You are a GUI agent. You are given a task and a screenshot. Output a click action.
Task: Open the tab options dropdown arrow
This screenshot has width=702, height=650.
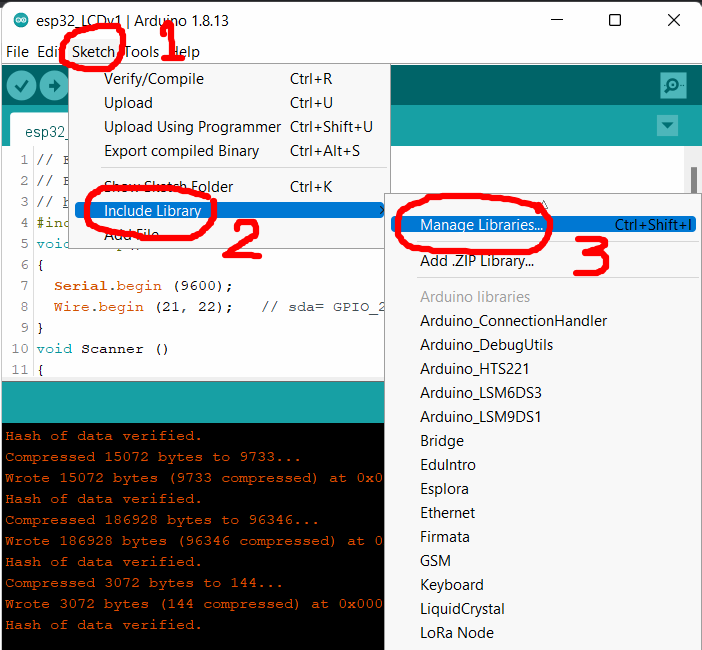point(667,125)
